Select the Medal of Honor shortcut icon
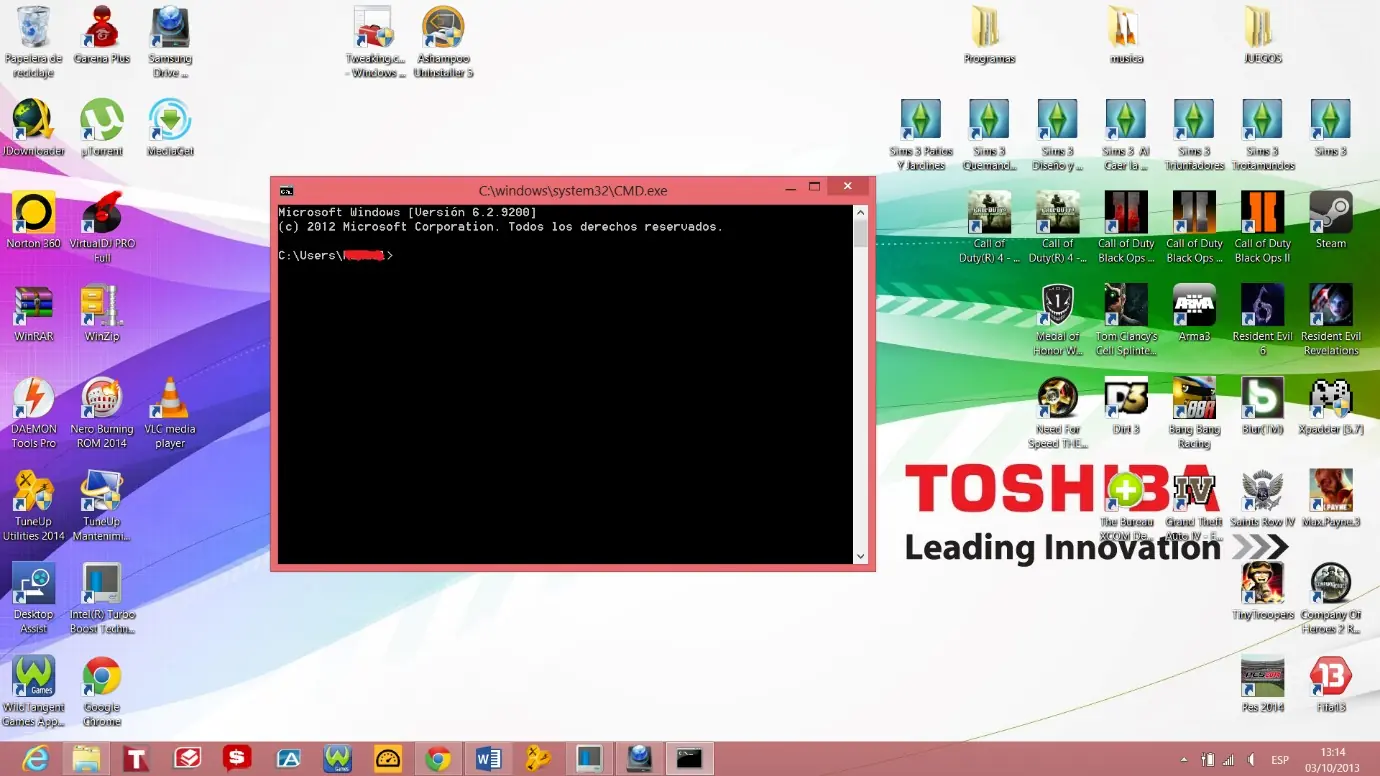The width and height of the screenshot is (1380, 776). [x=1057, y=320]
